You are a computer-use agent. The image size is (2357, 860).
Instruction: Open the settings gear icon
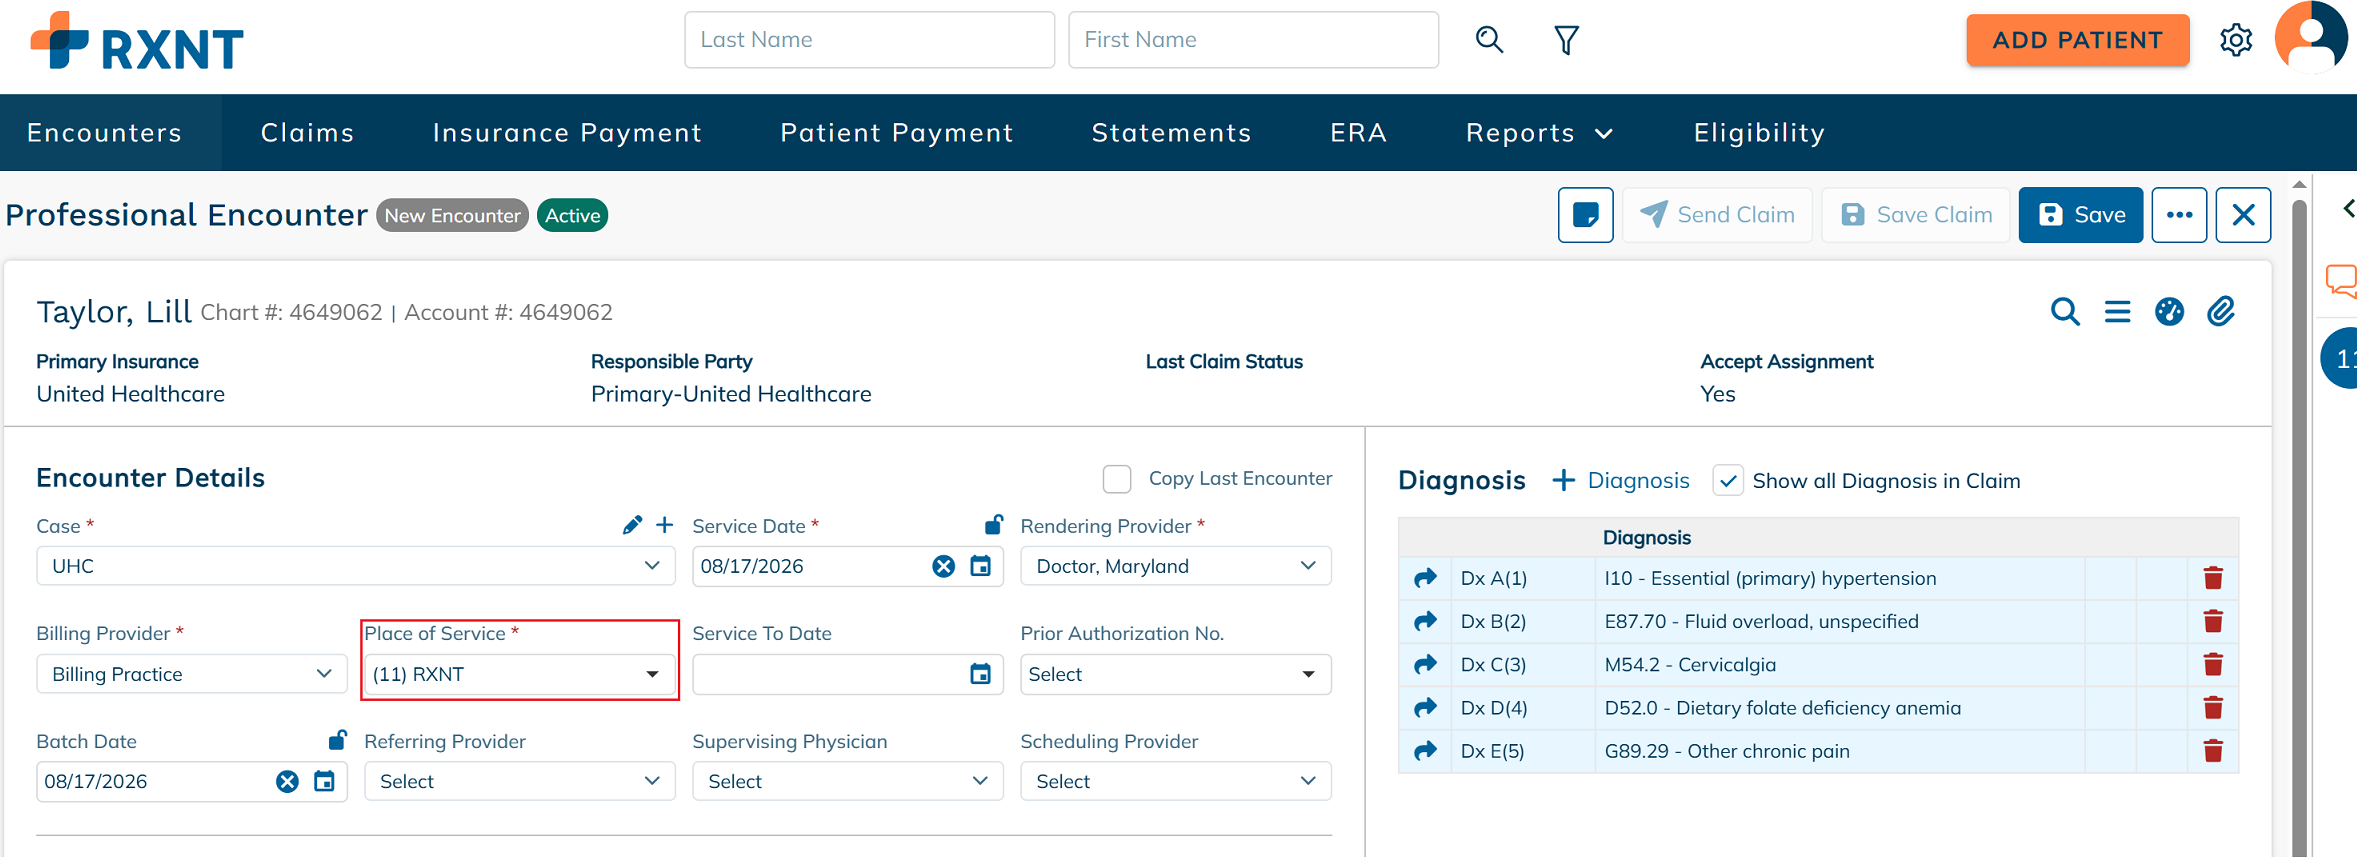(2236, 40)
